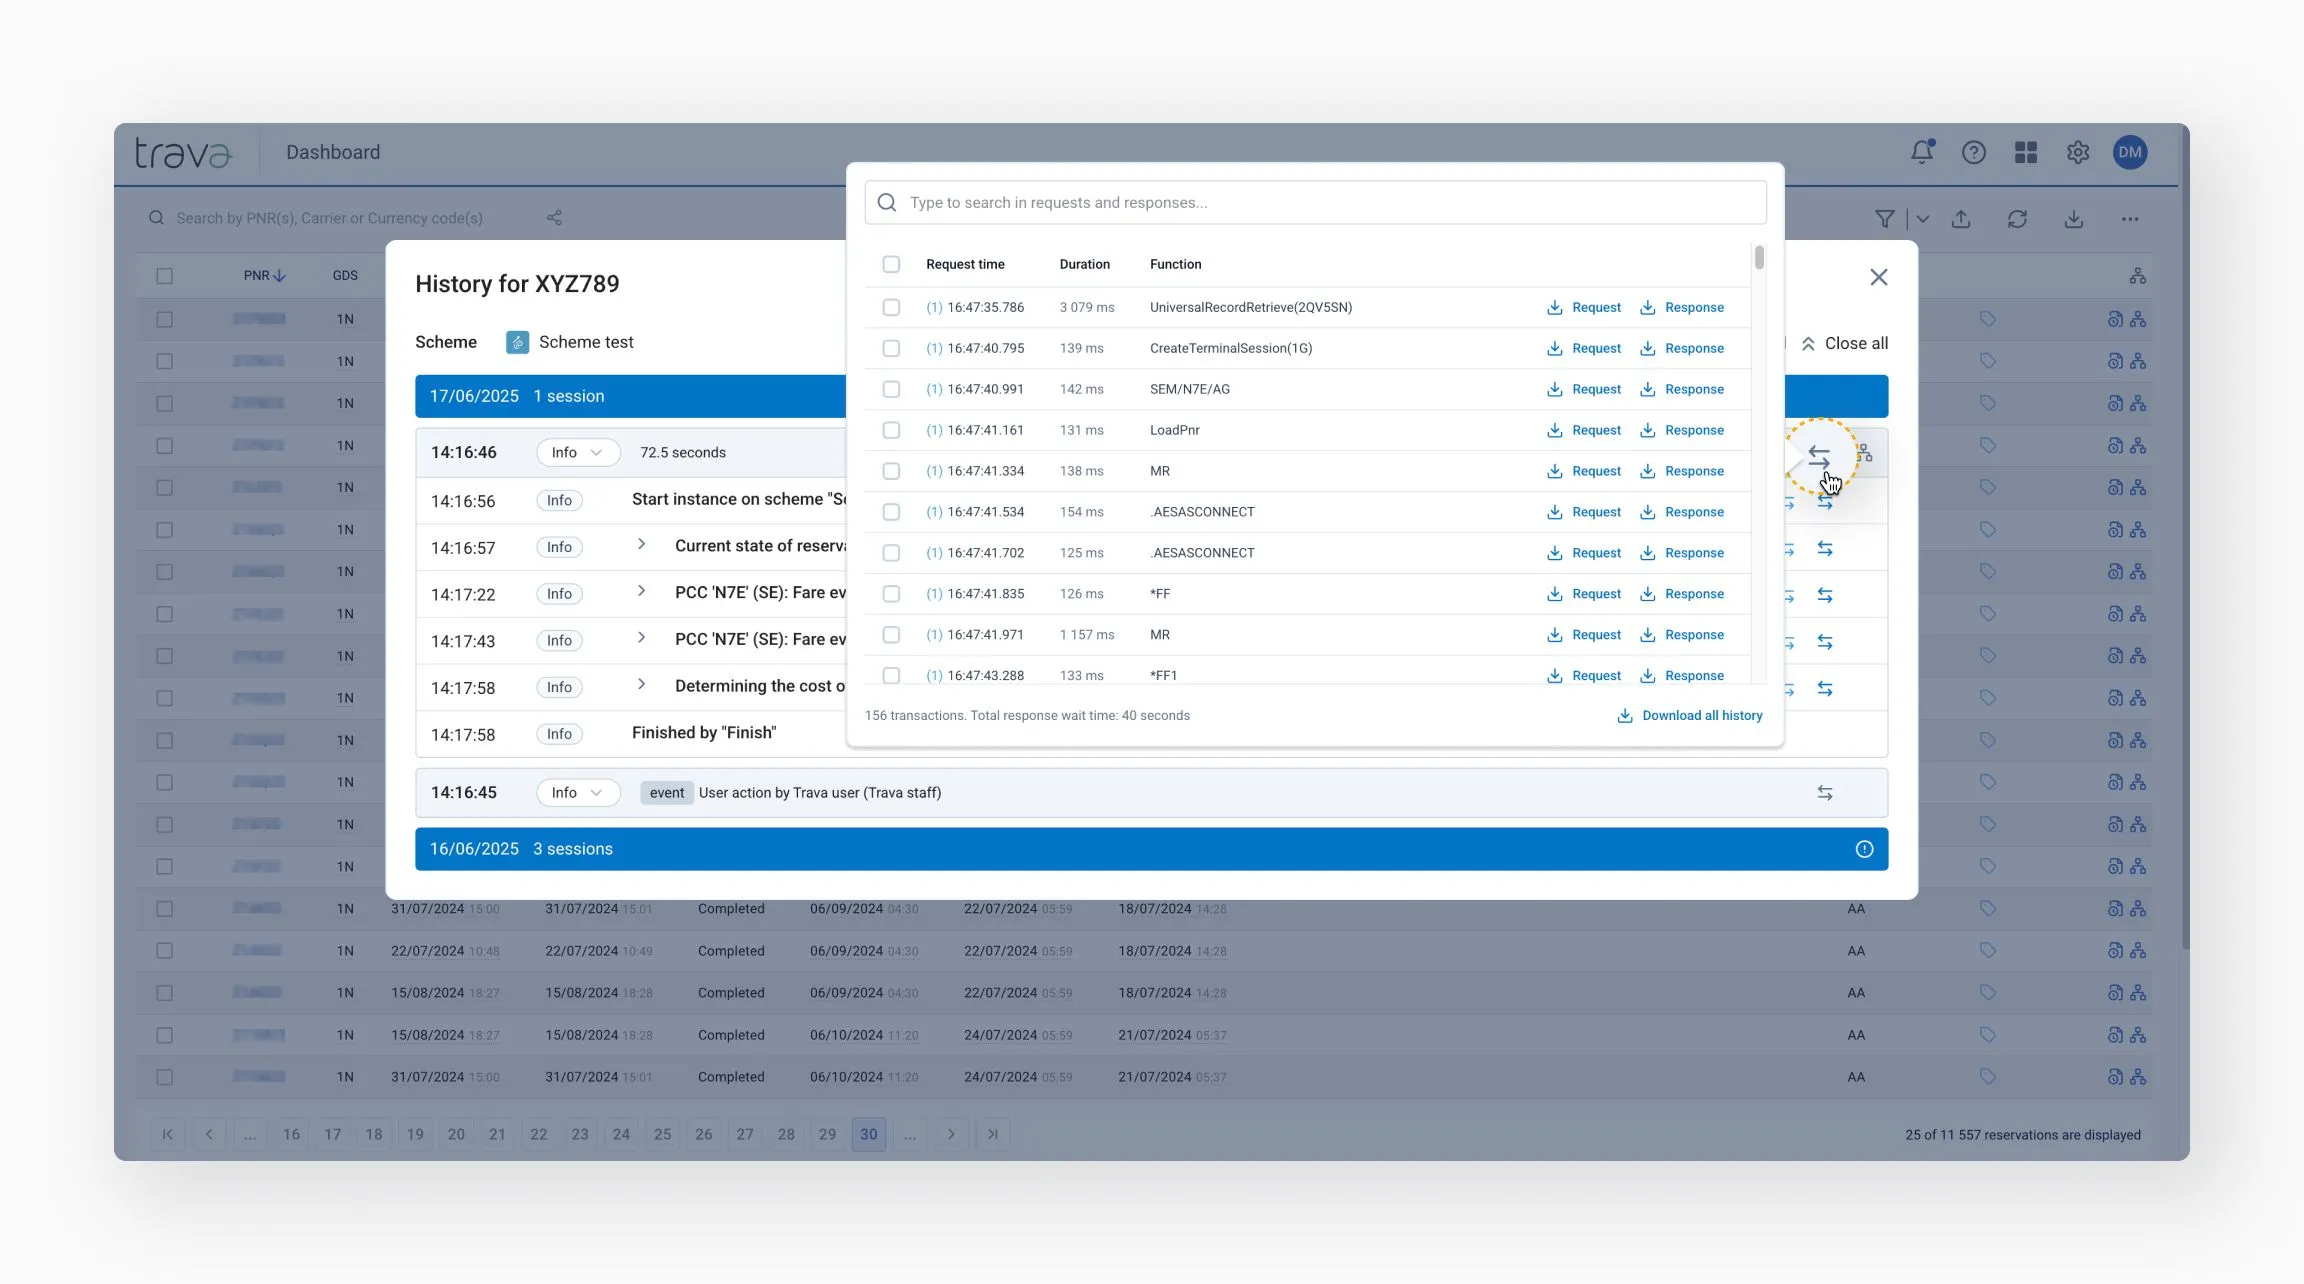The image size is (2304, 1284).
Task: Click the filter funnel icon
Action: point(1884,219)
